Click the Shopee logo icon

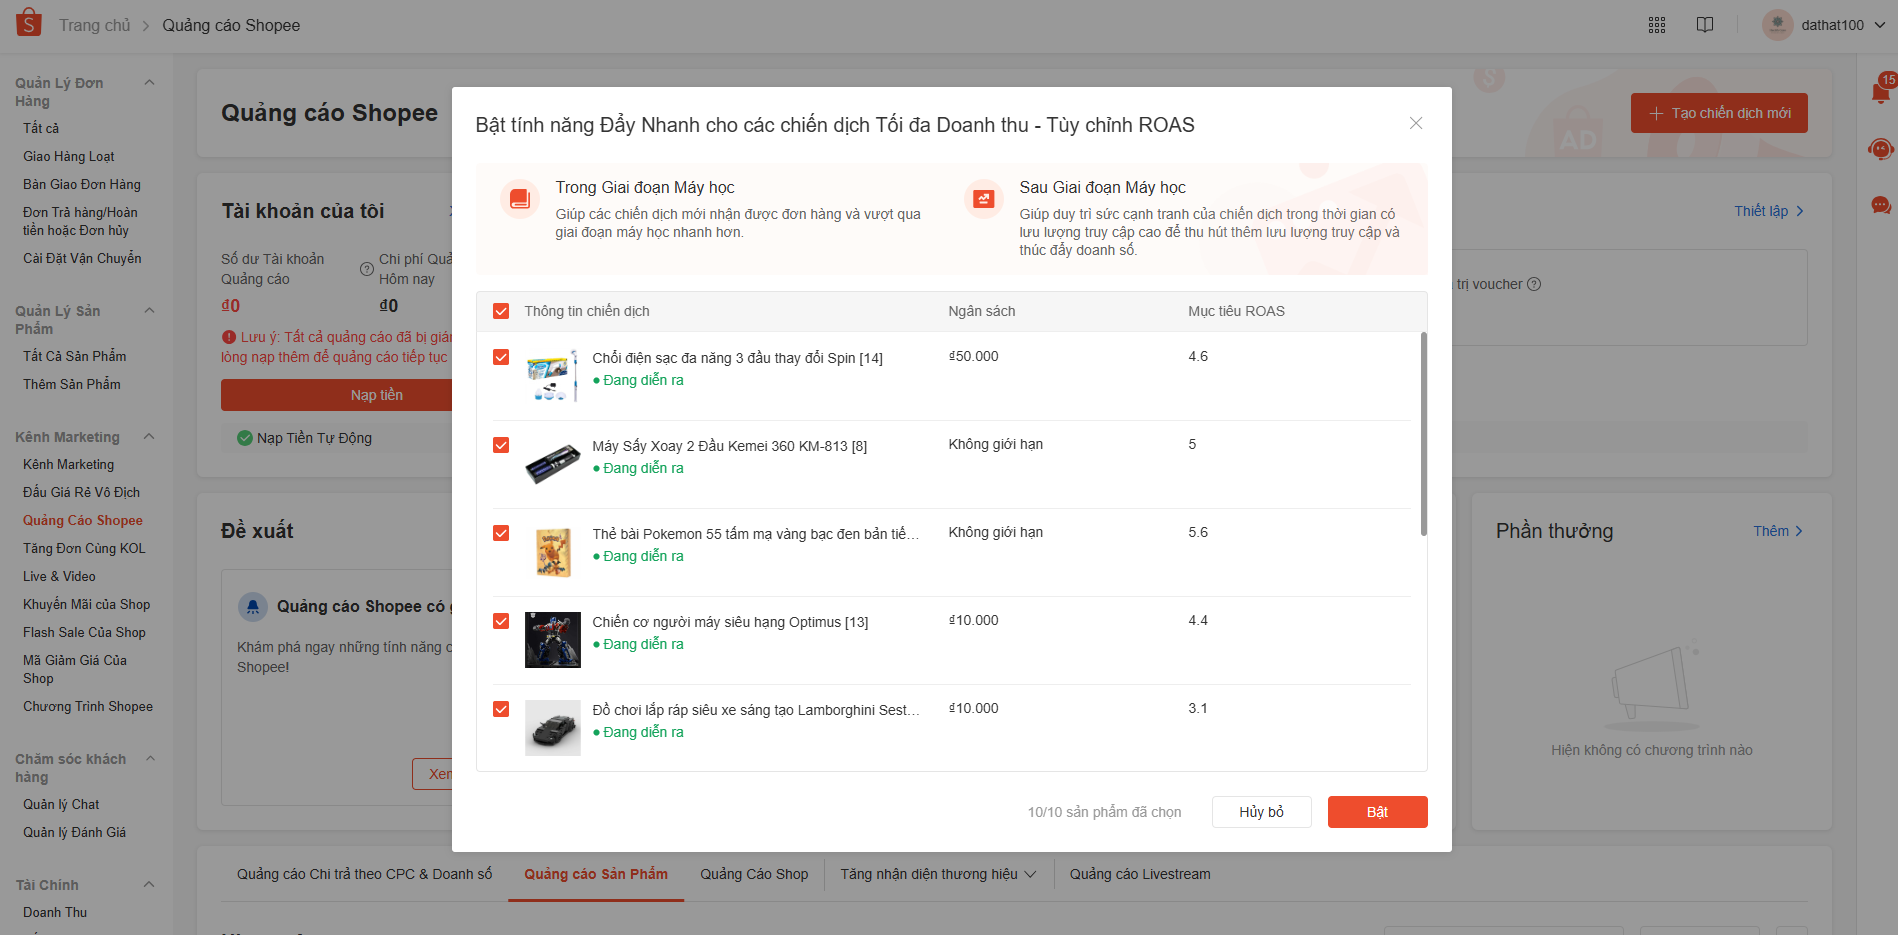tap(29, 23)
